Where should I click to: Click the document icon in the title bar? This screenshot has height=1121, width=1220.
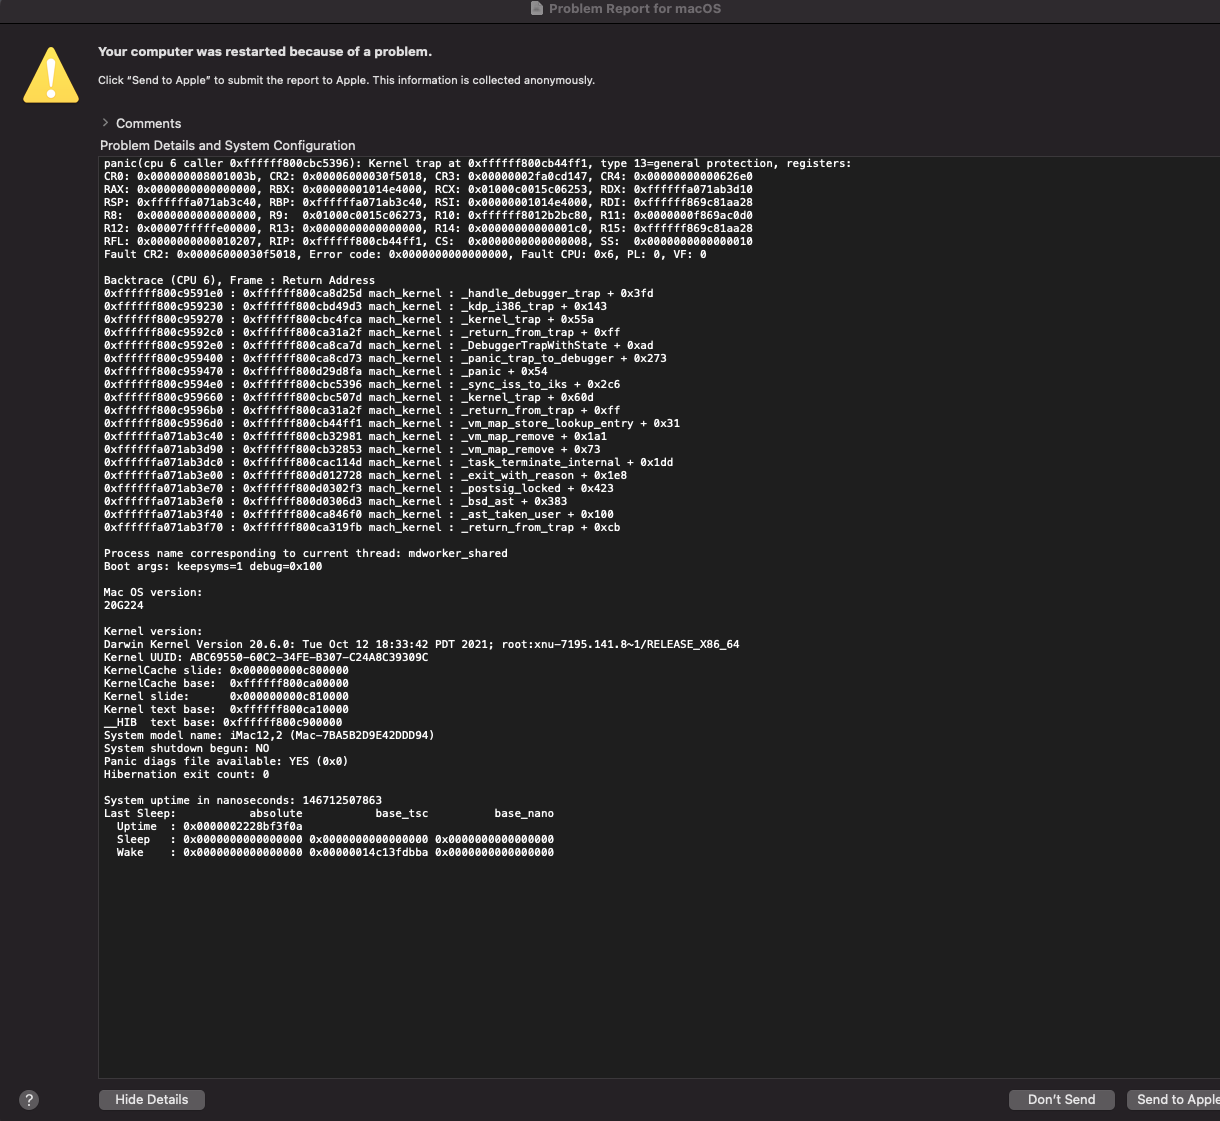pyautogui.click(x=538, y=8)
